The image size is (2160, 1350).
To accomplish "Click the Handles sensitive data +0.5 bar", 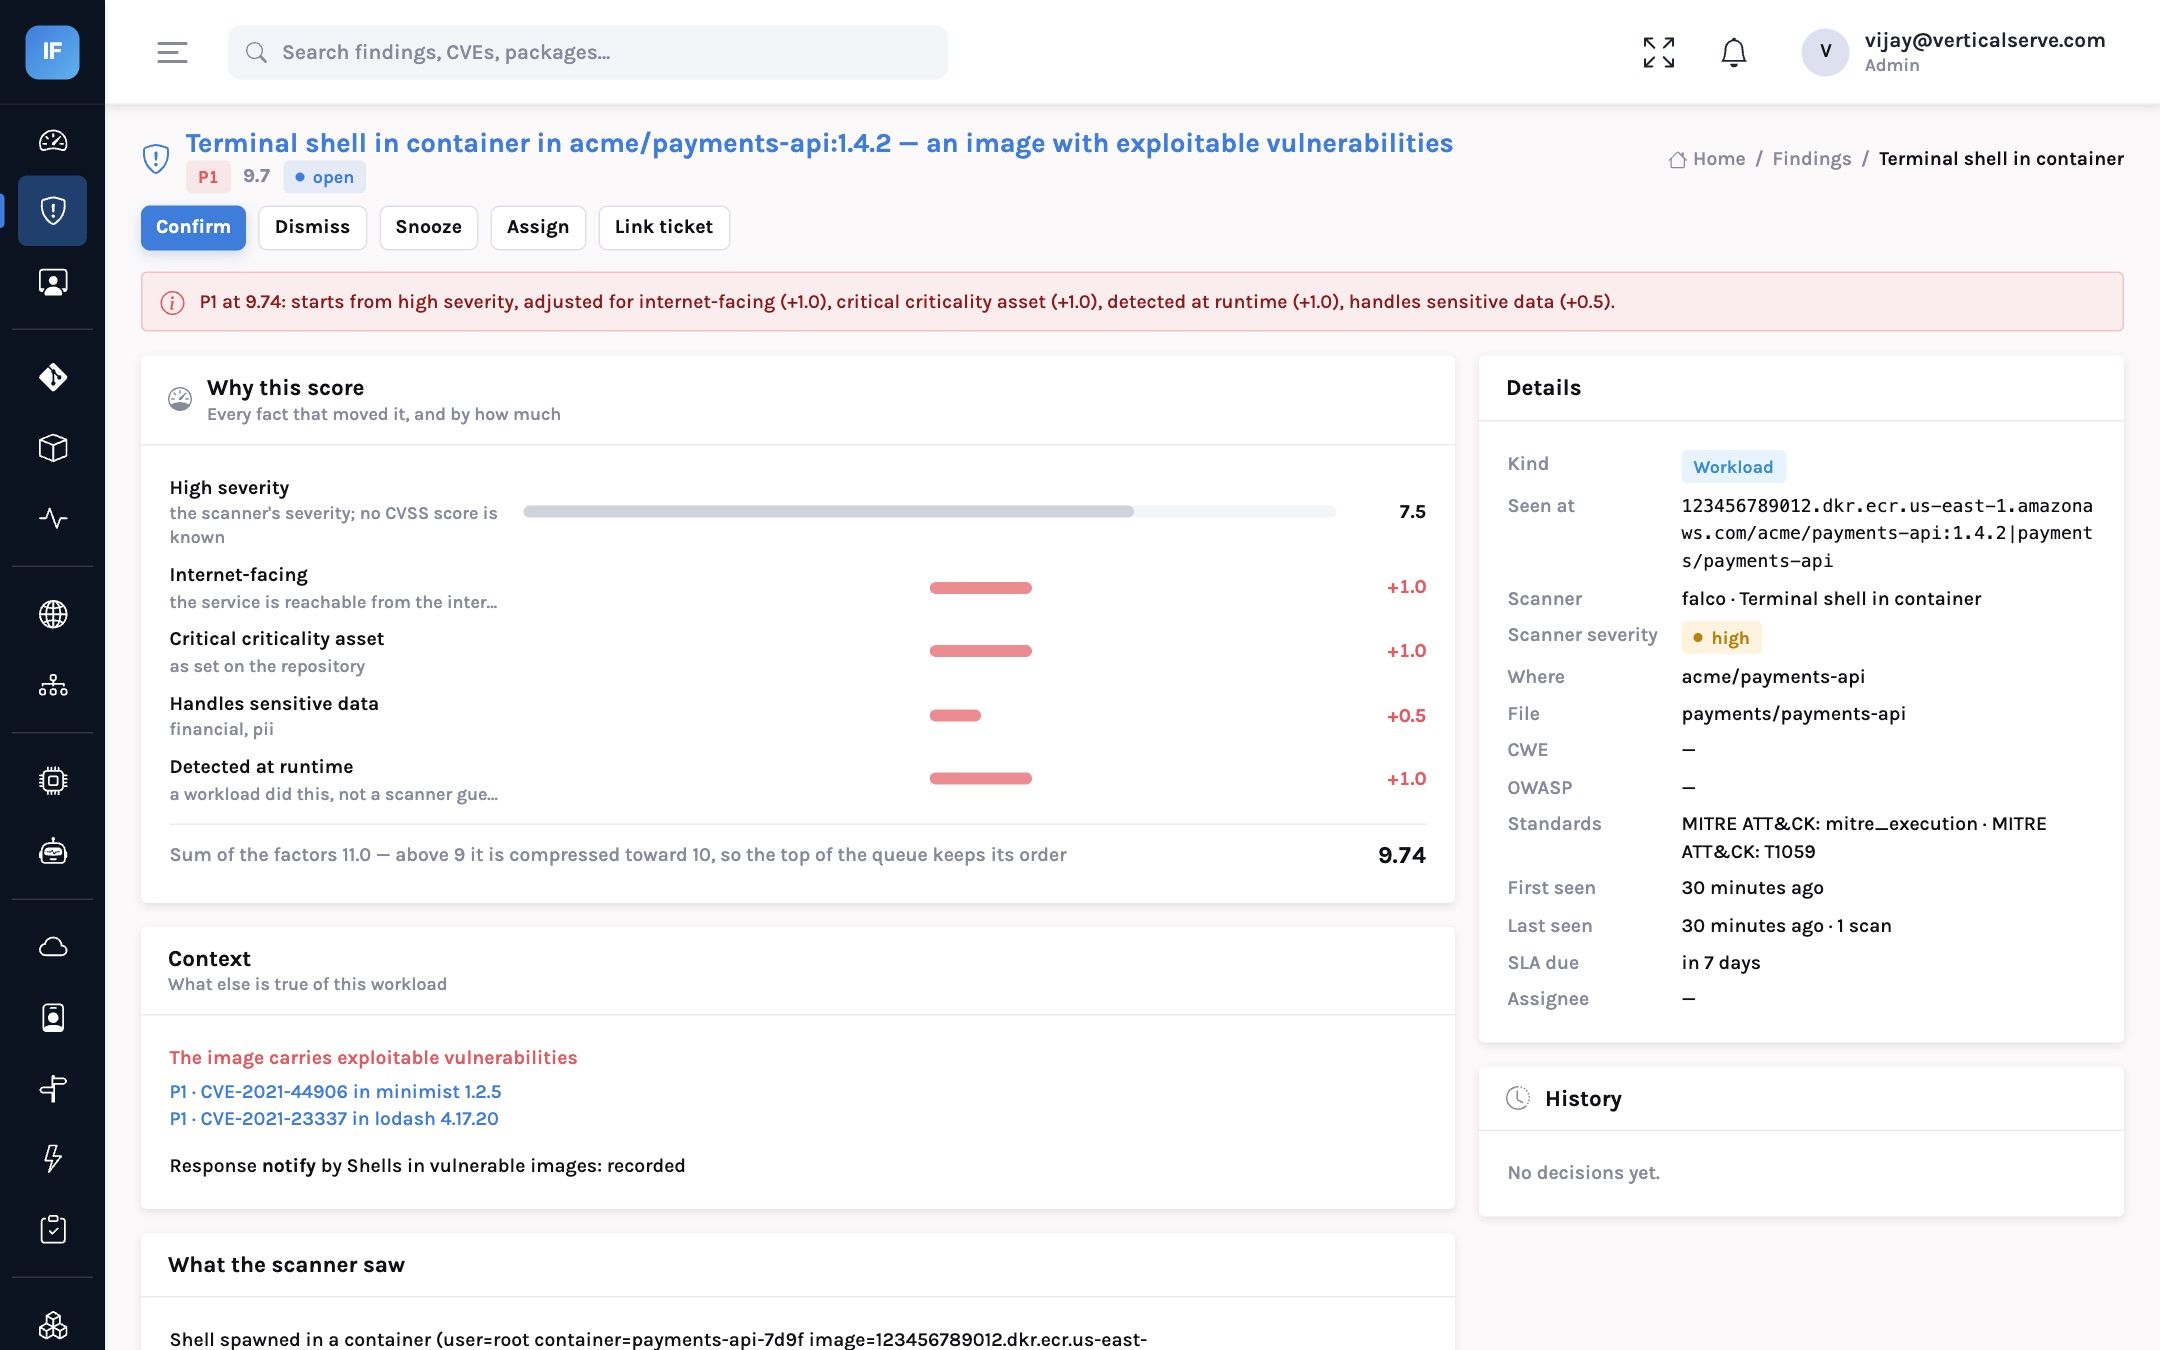I will pos(955,715).
